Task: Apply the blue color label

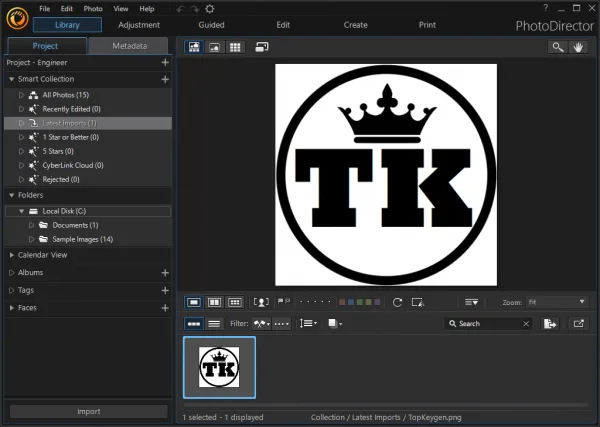Action: (x=351, y=302)
